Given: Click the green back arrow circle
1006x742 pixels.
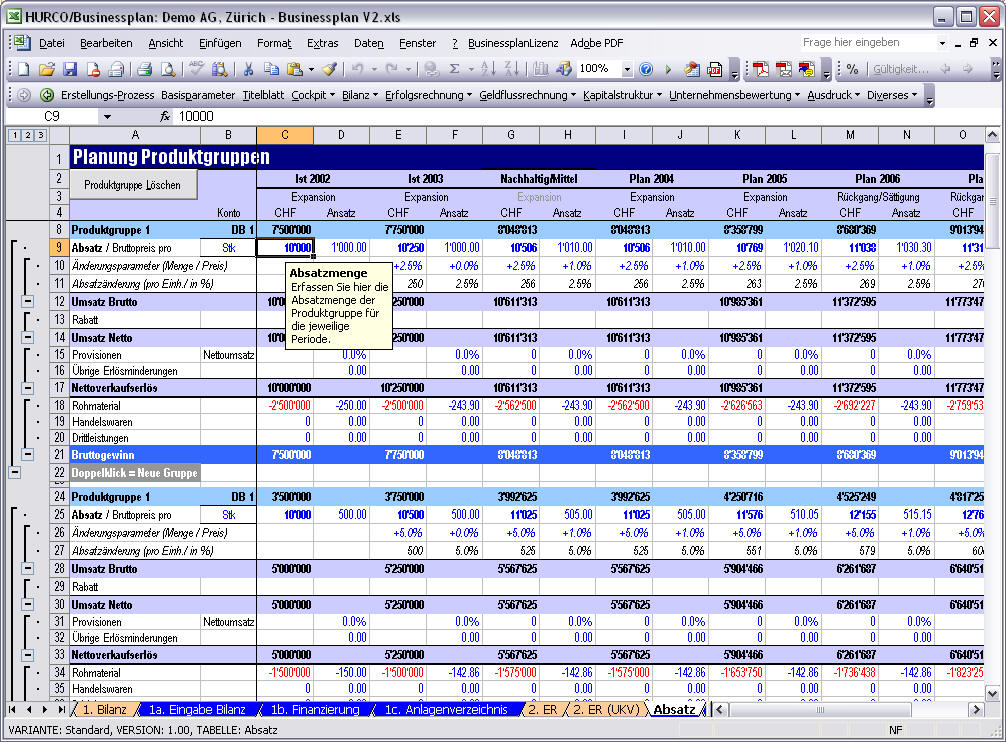Looking at the screenshot, I should click(x=47, y=95).
